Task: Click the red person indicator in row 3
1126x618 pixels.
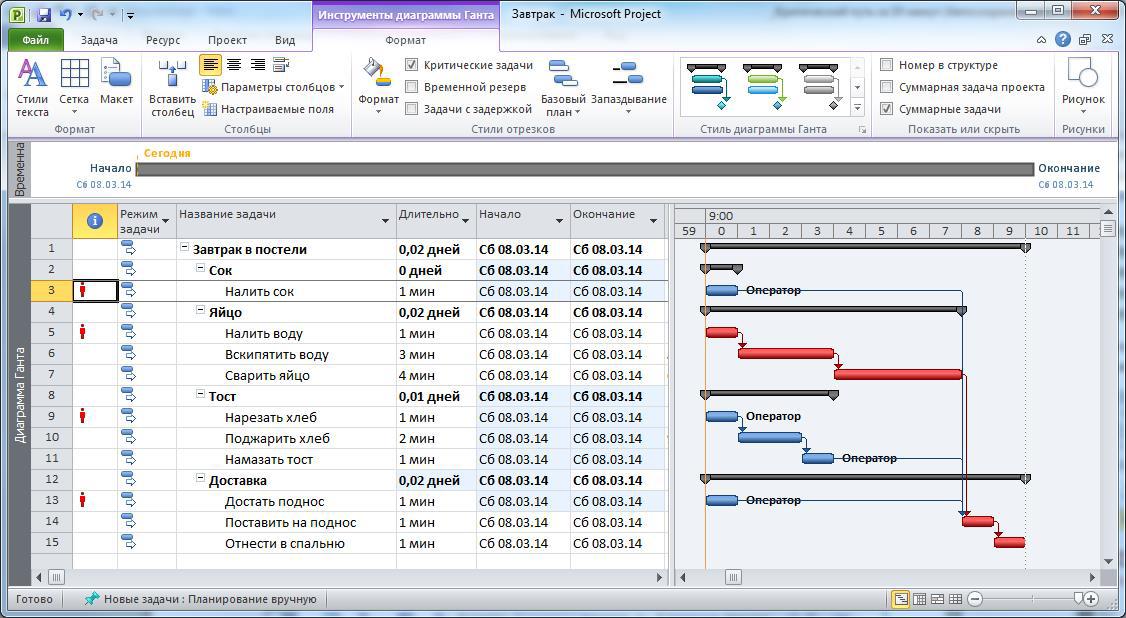Action: [83, 291]
